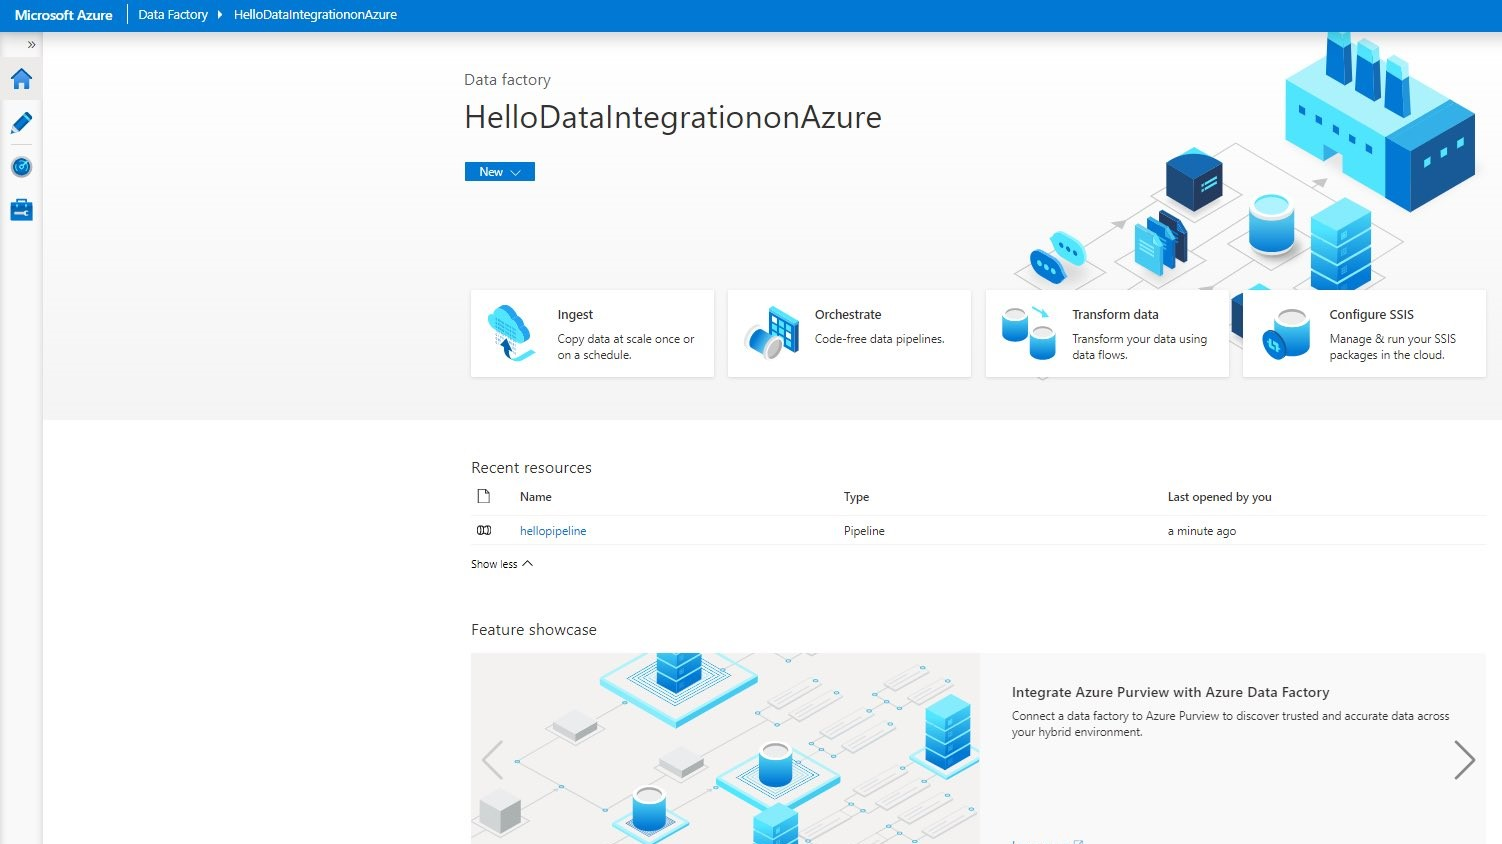This screenshot has width=1502, height=844.
Task: Expand the left sidebar chevrons
Action: tap(31, 45)
